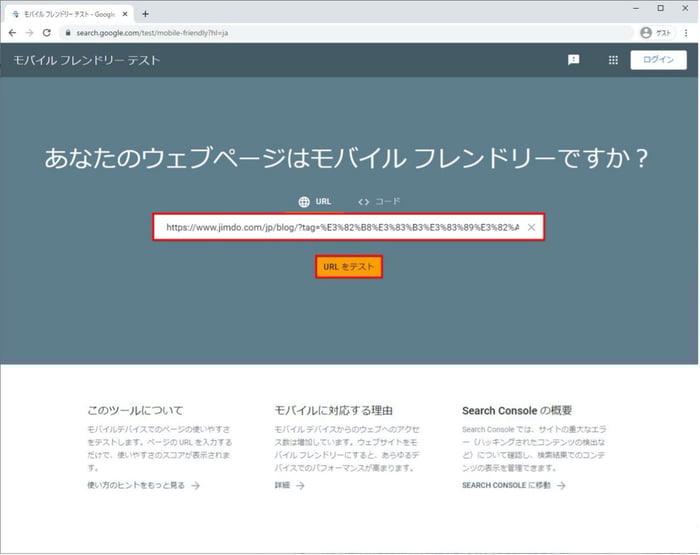Select the モバイル フレンドリー テスト browser tab
This screenshot has width=700, height=555.
point(69,14)
